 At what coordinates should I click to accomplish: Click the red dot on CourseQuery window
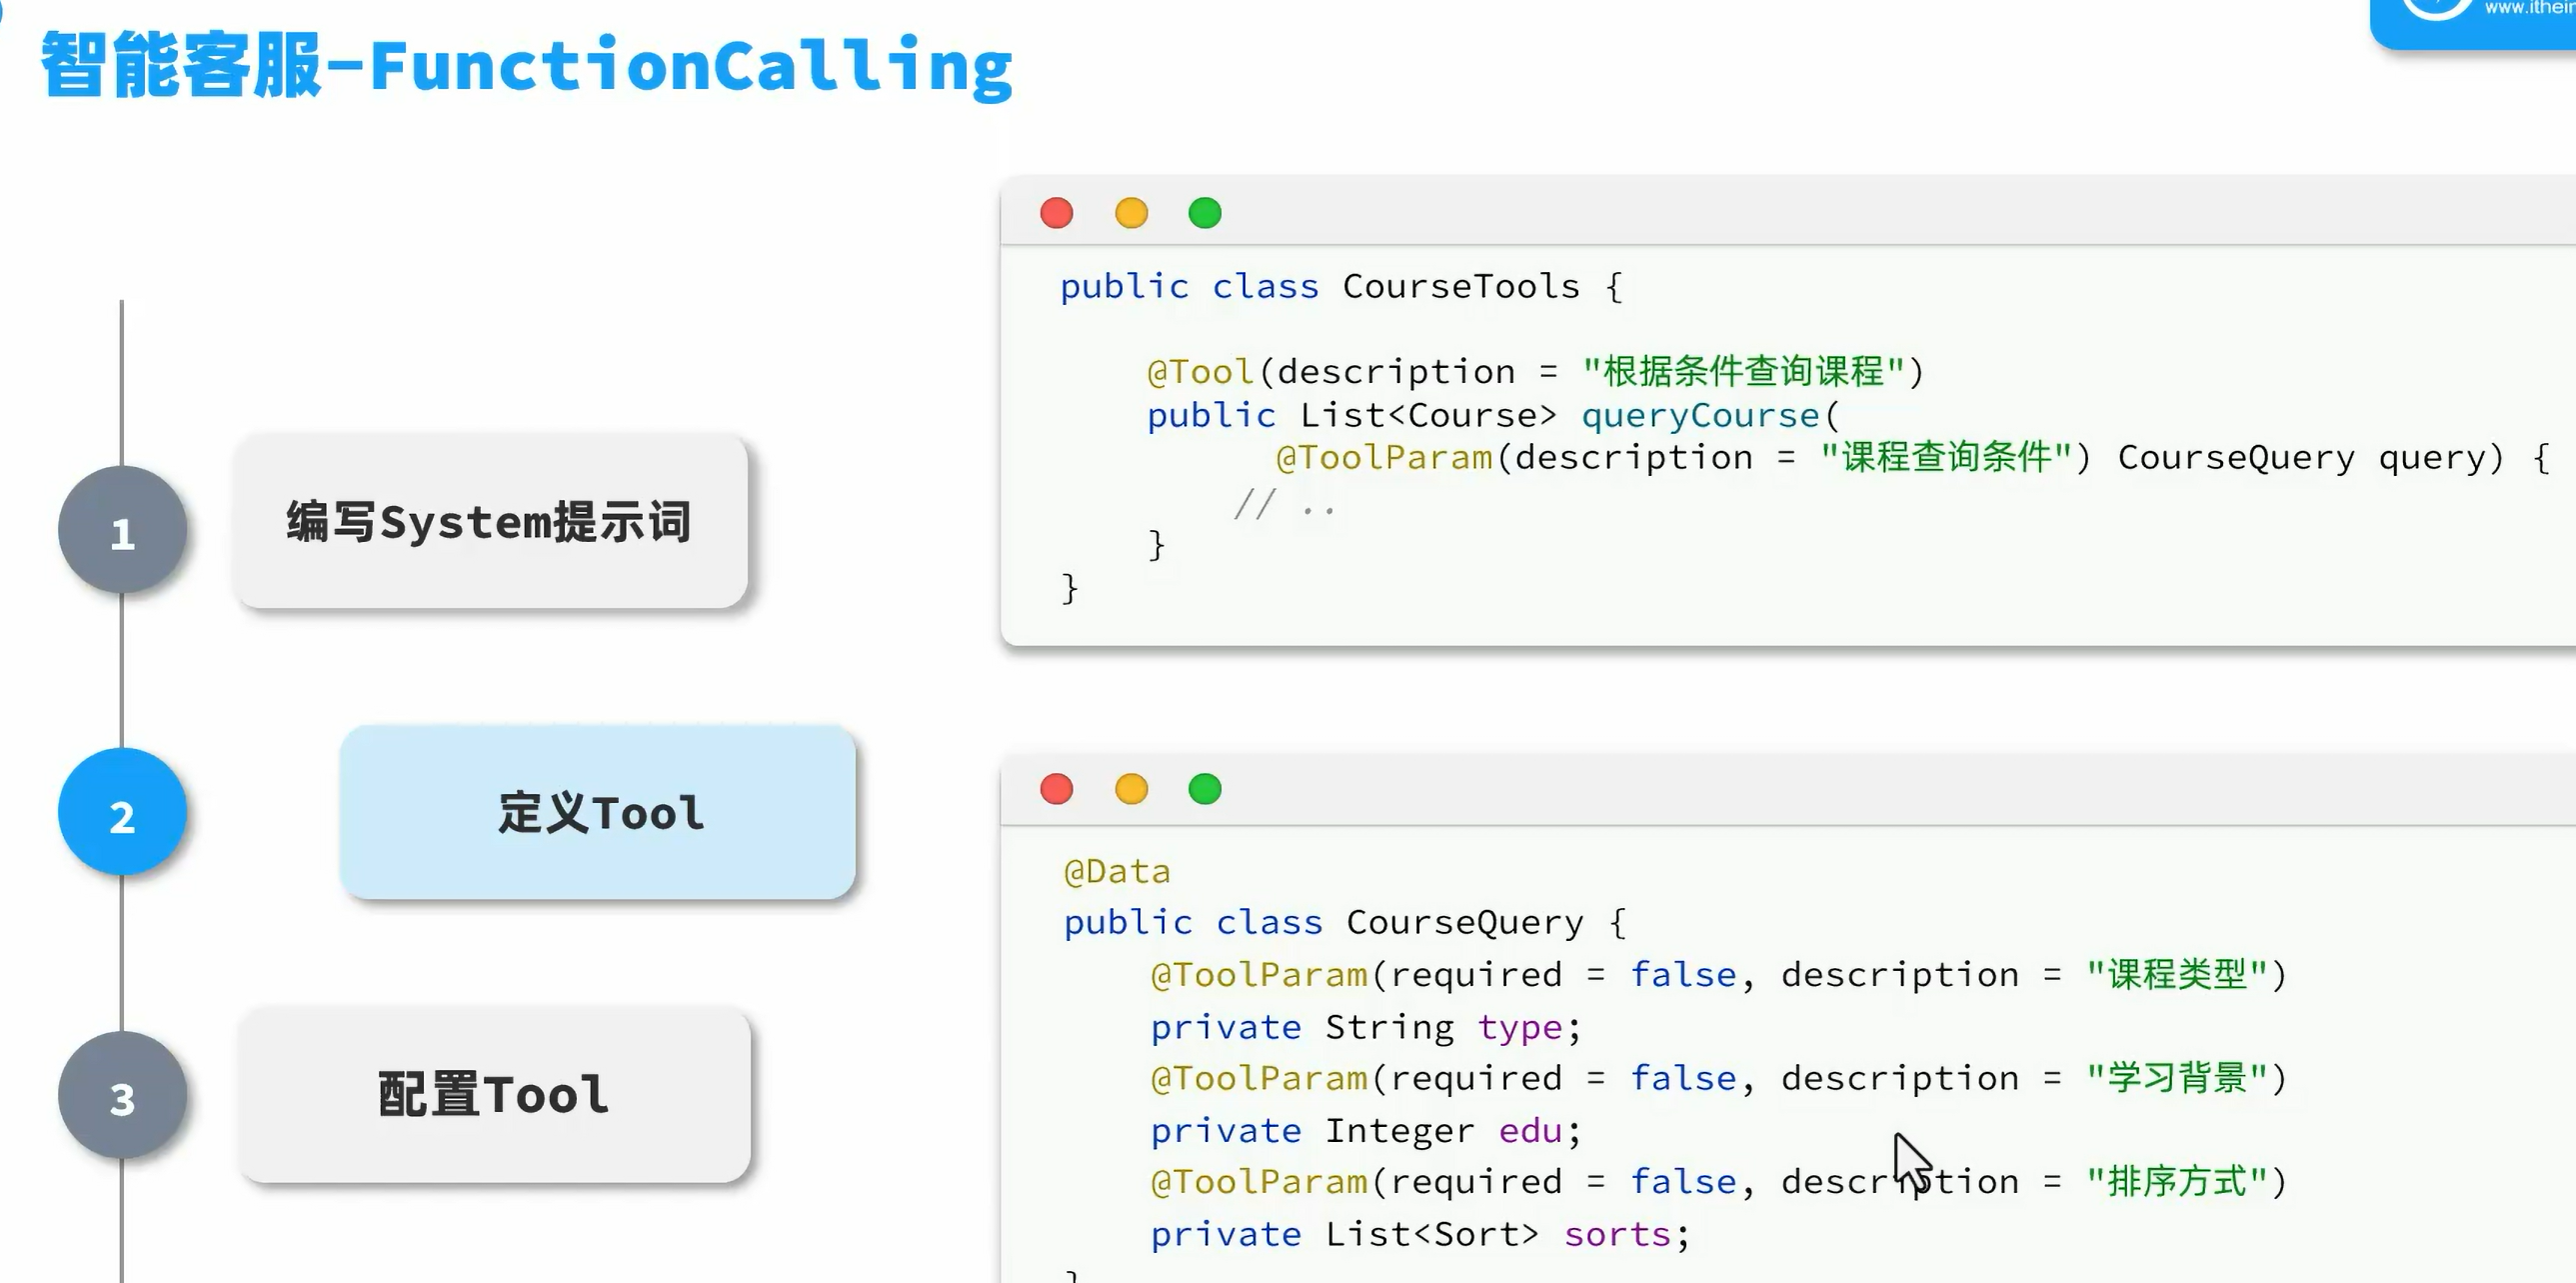click(1056, 789)
